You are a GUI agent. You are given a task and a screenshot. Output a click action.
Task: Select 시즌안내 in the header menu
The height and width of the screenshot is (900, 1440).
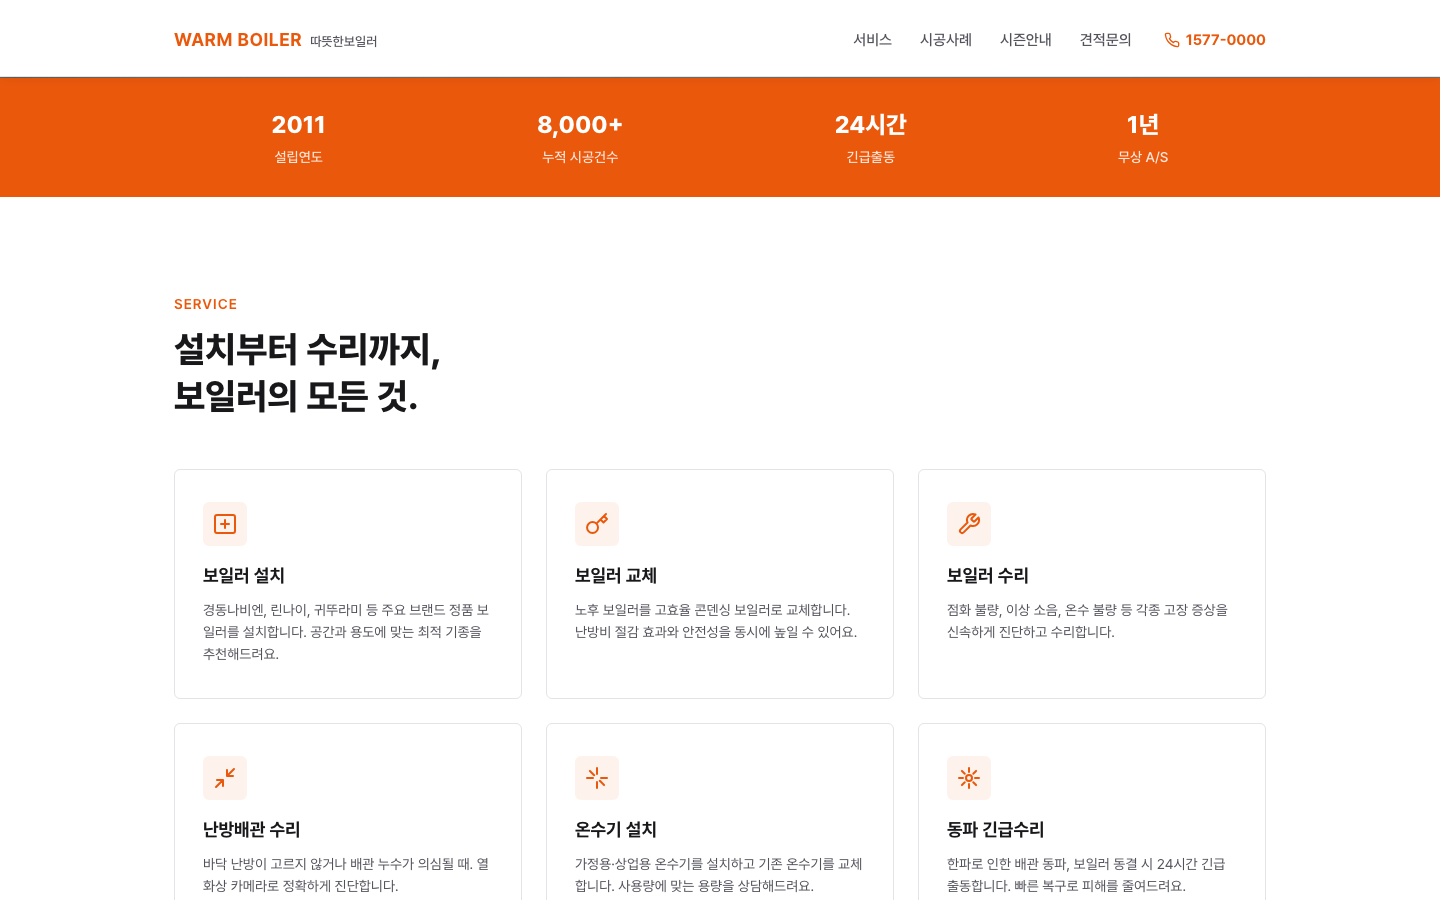click(x=1026, y=40)
